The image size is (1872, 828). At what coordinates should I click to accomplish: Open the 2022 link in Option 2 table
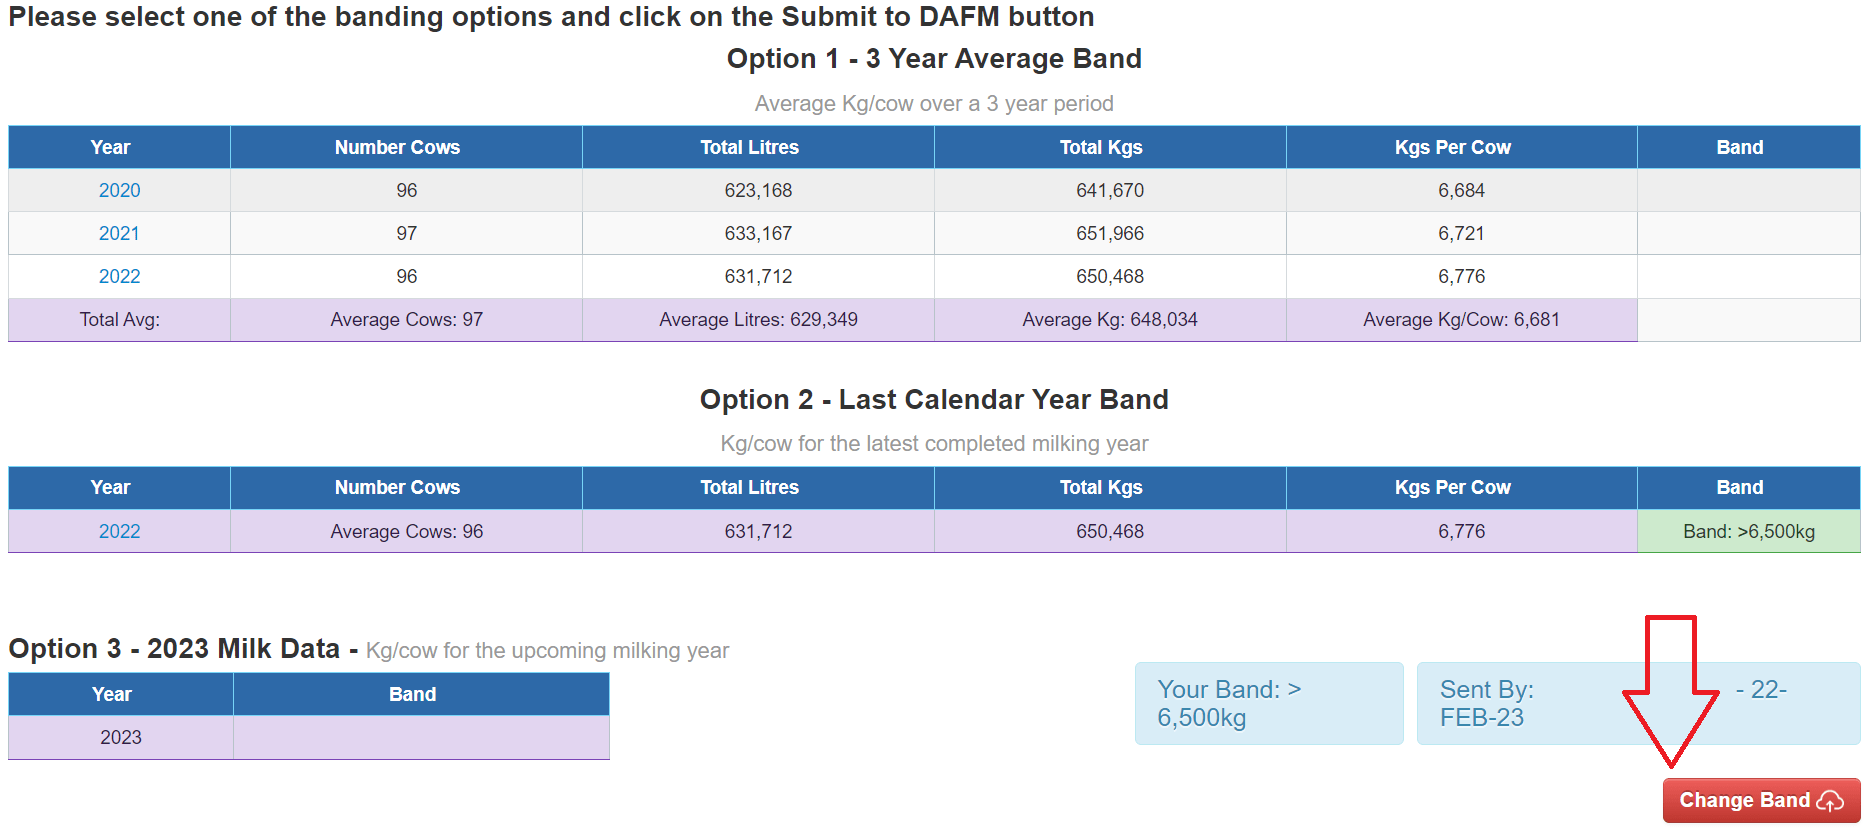click(x=119, y=531)
